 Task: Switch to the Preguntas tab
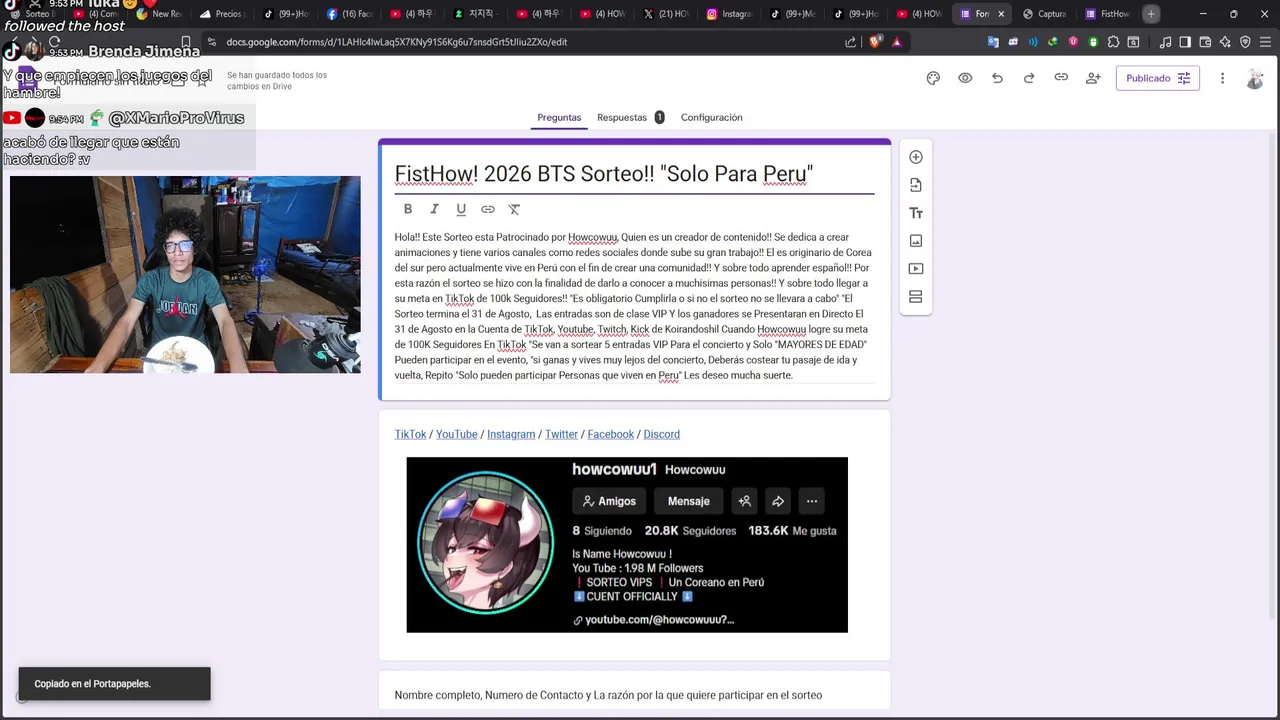tap(559, 117)
